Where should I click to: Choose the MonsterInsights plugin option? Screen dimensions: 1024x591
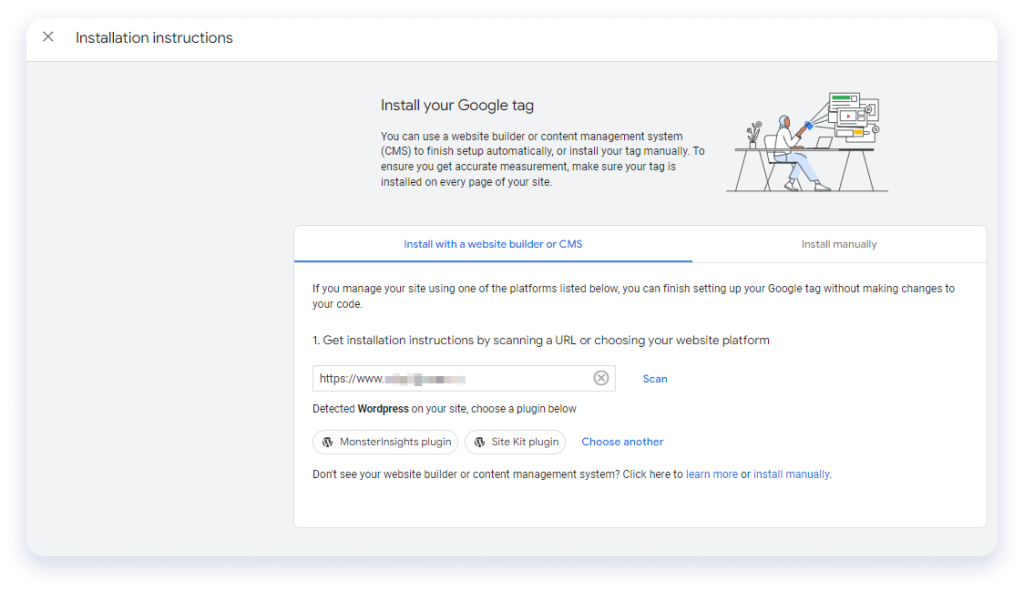385,442
